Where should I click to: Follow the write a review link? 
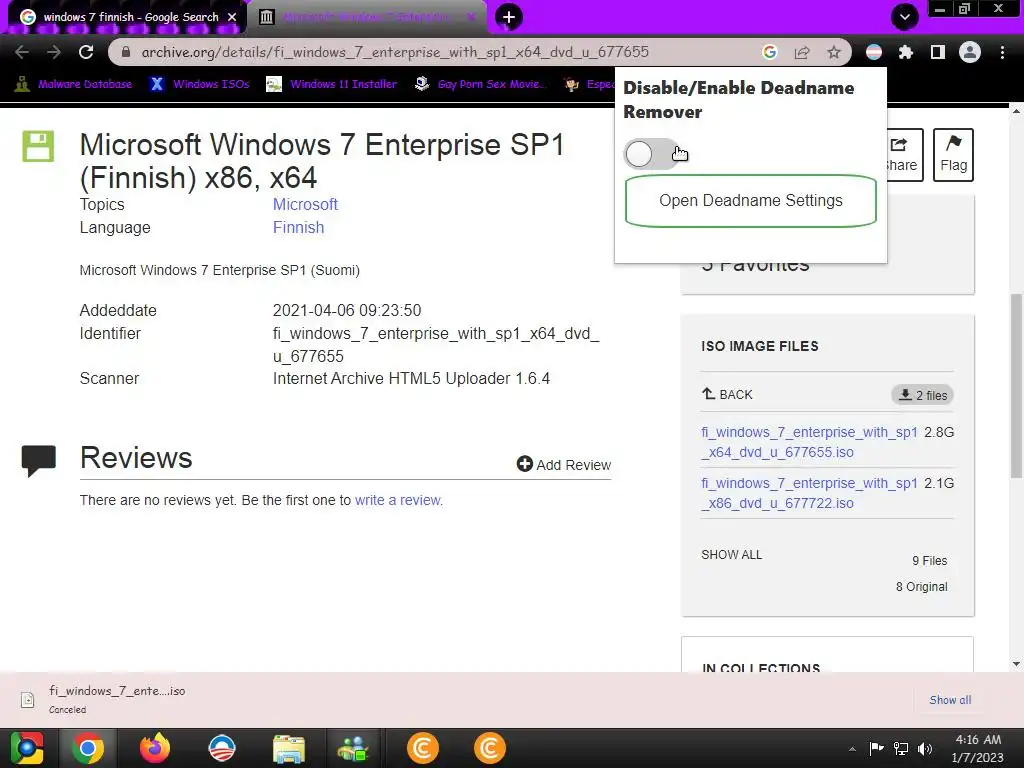tap(398, 500)
